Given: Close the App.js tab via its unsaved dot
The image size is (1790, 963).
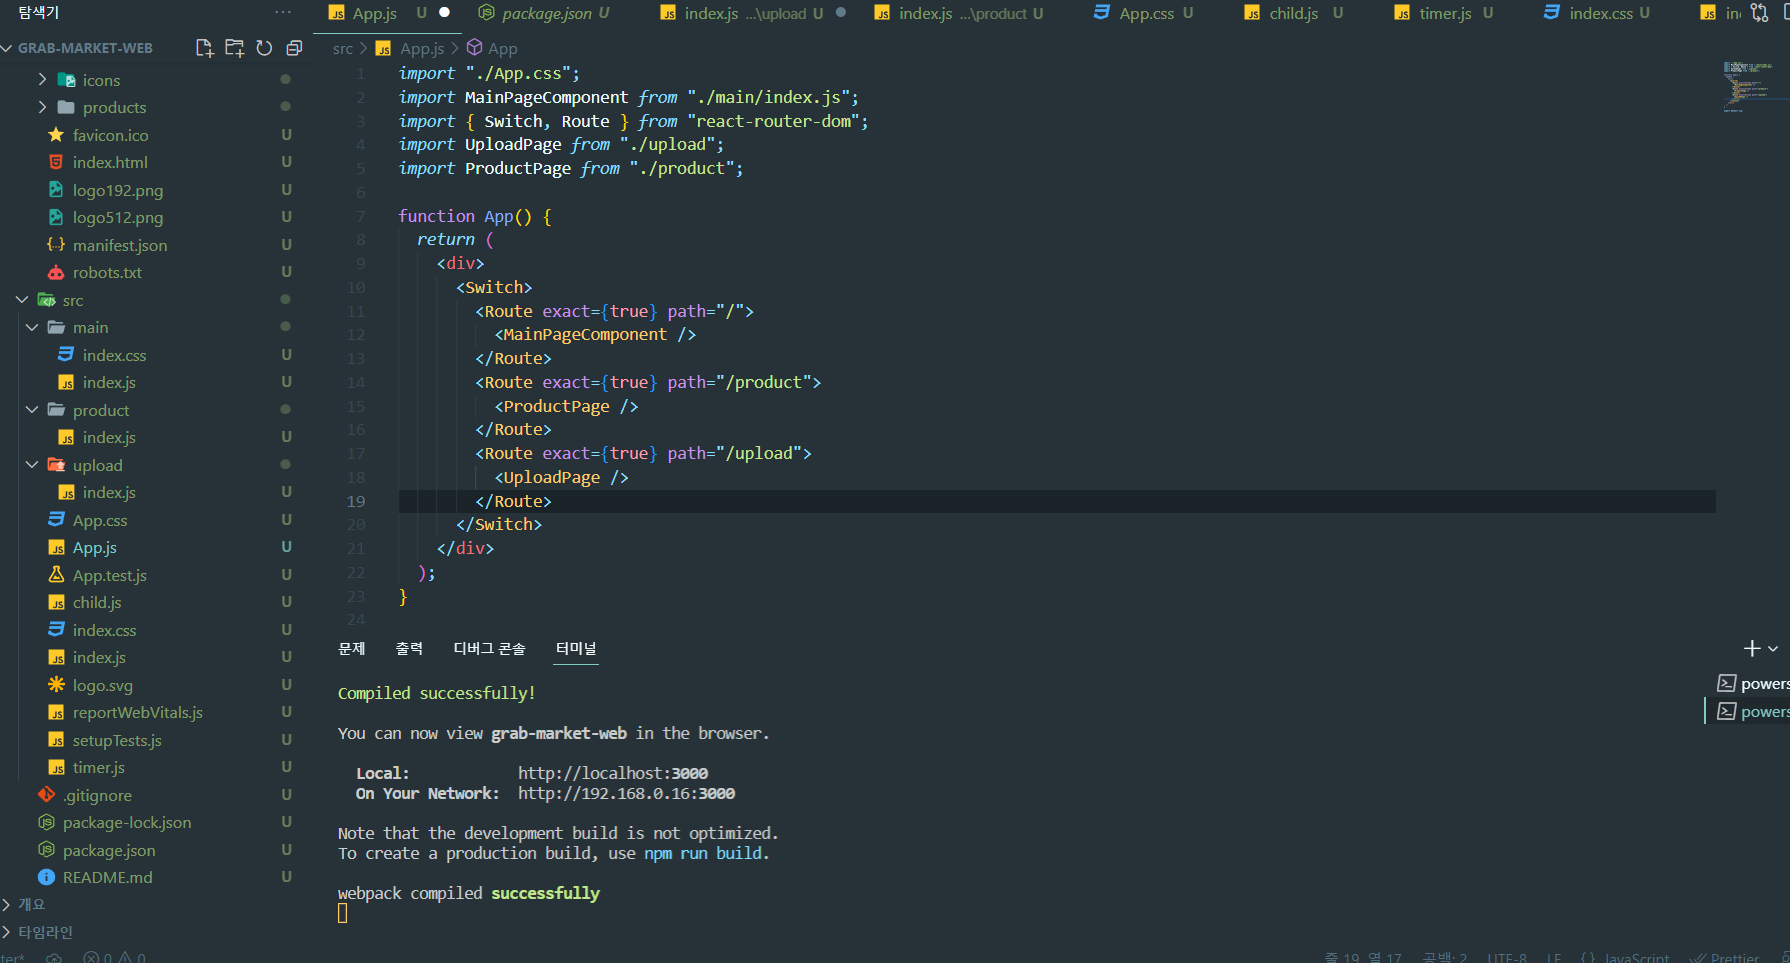Looking at the screenshot, I should coord(445,12).
